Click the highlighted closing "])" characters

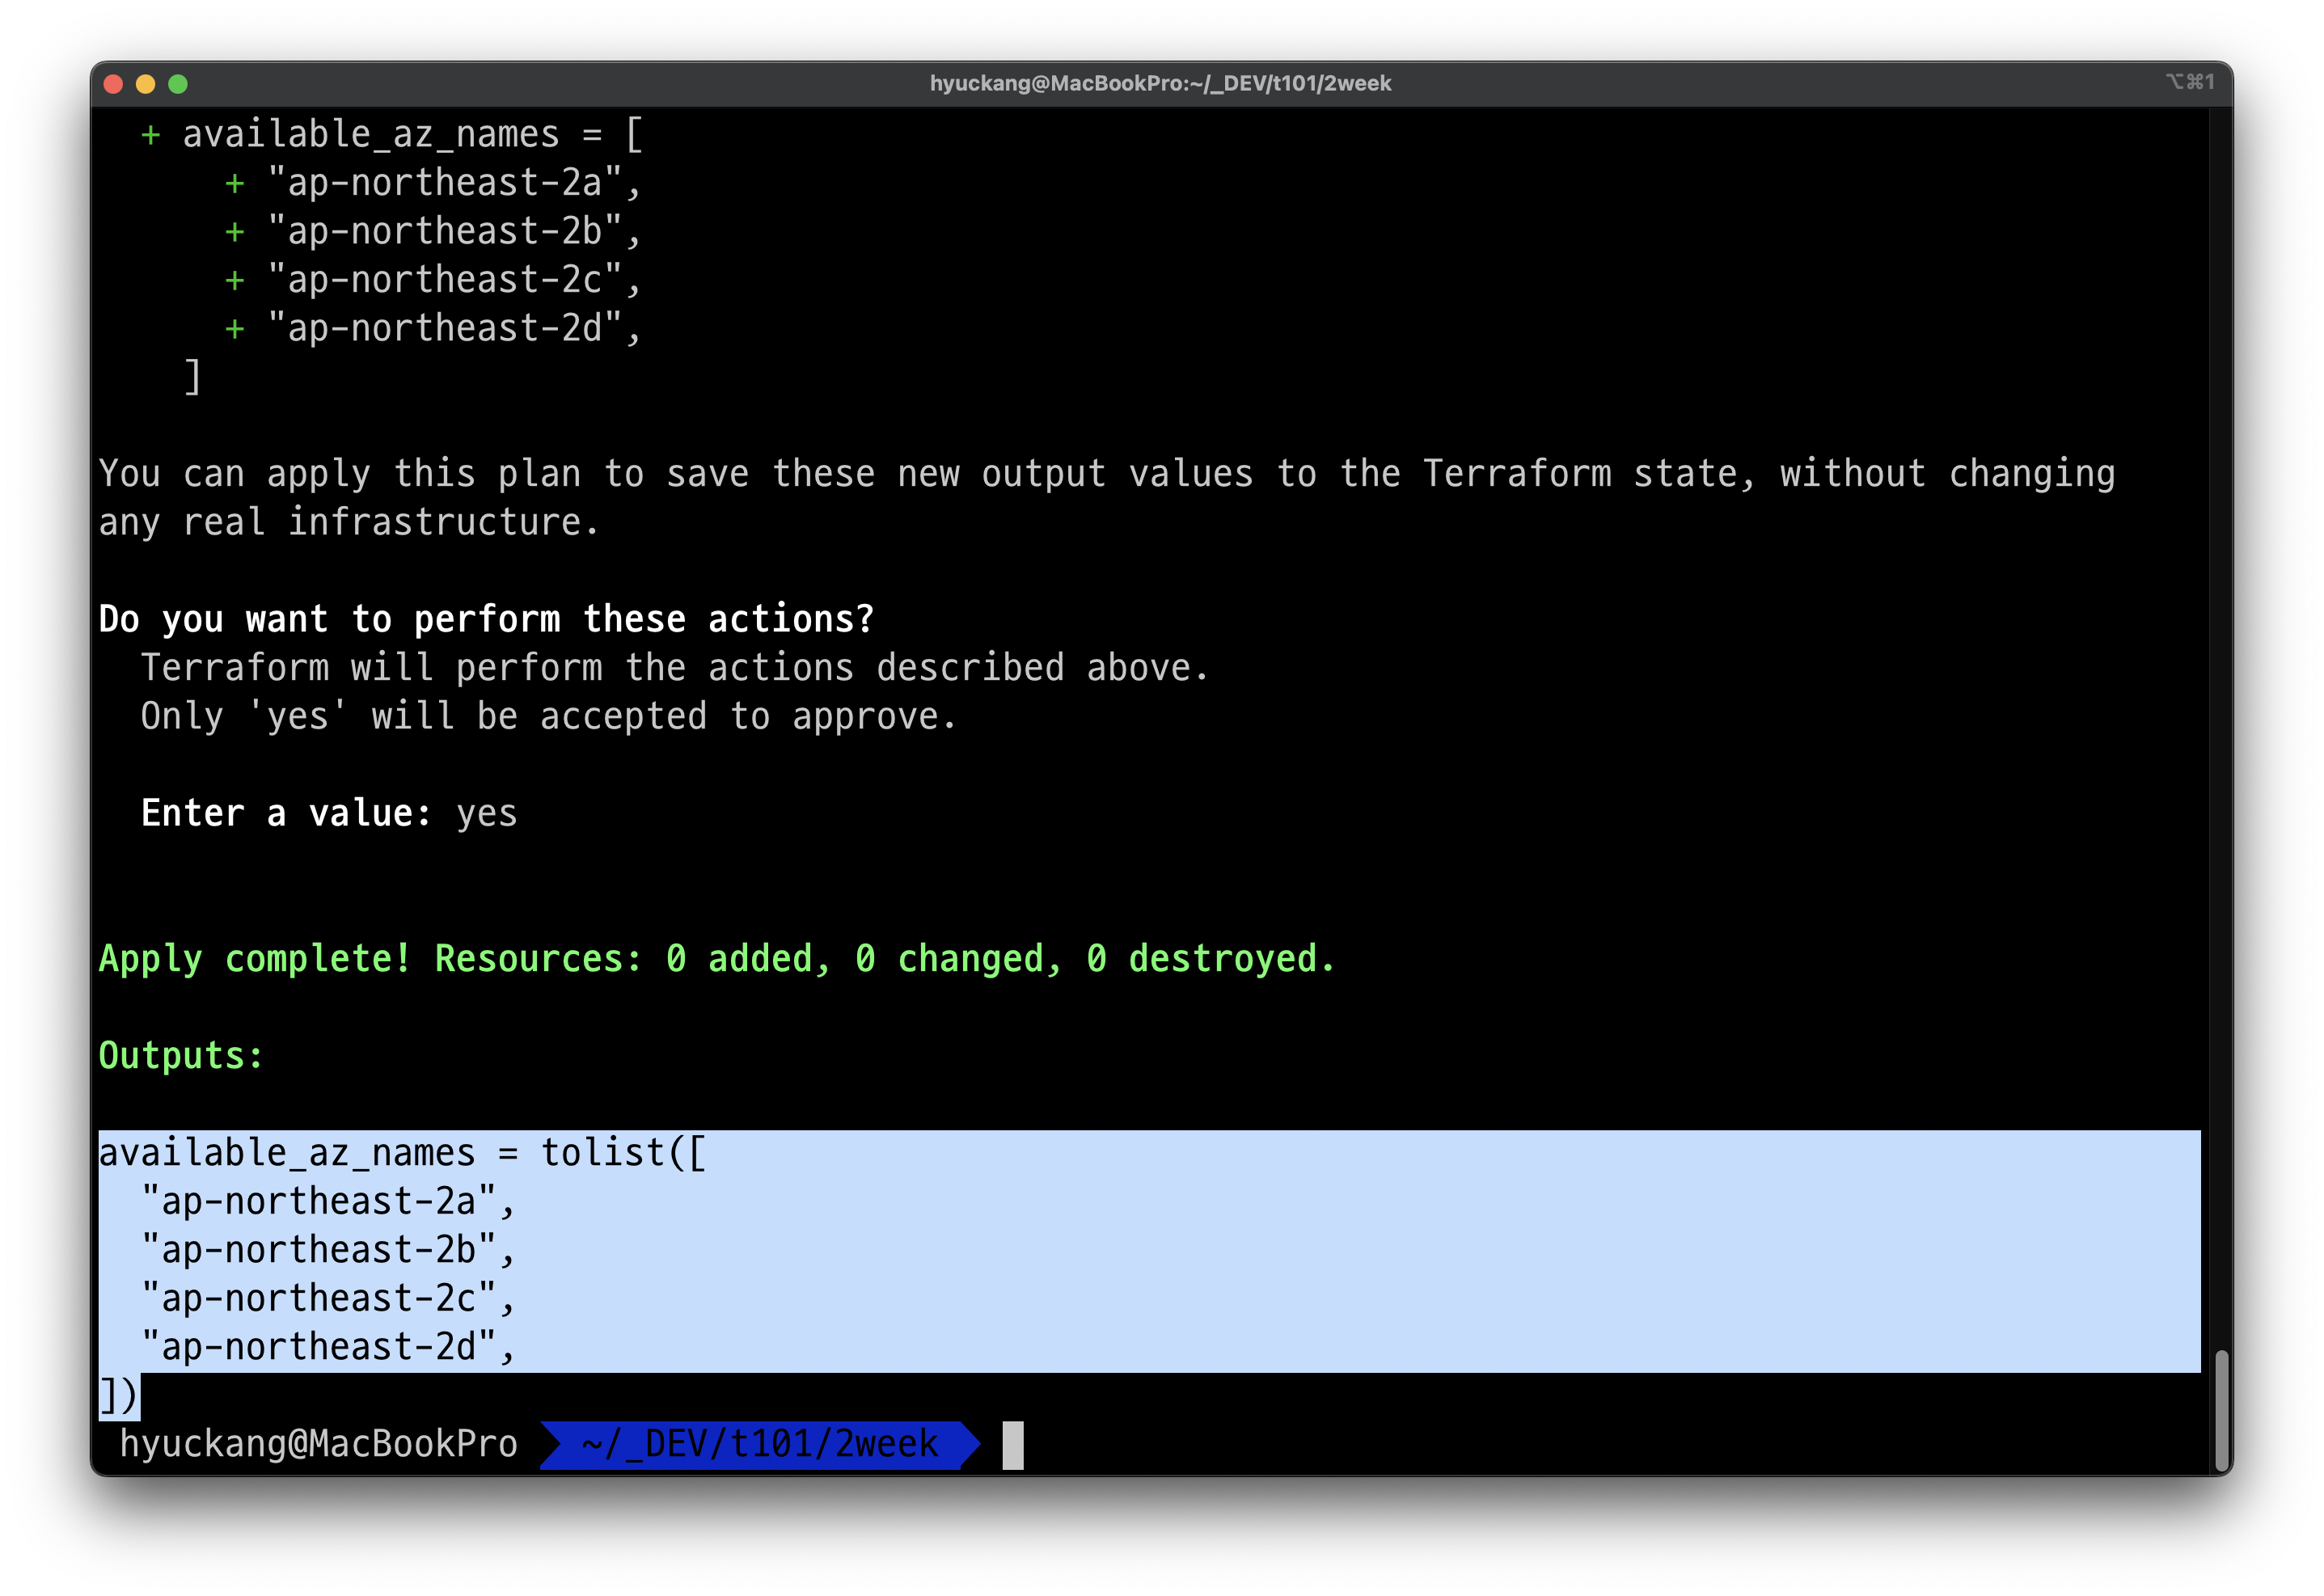pos(119,1396)
